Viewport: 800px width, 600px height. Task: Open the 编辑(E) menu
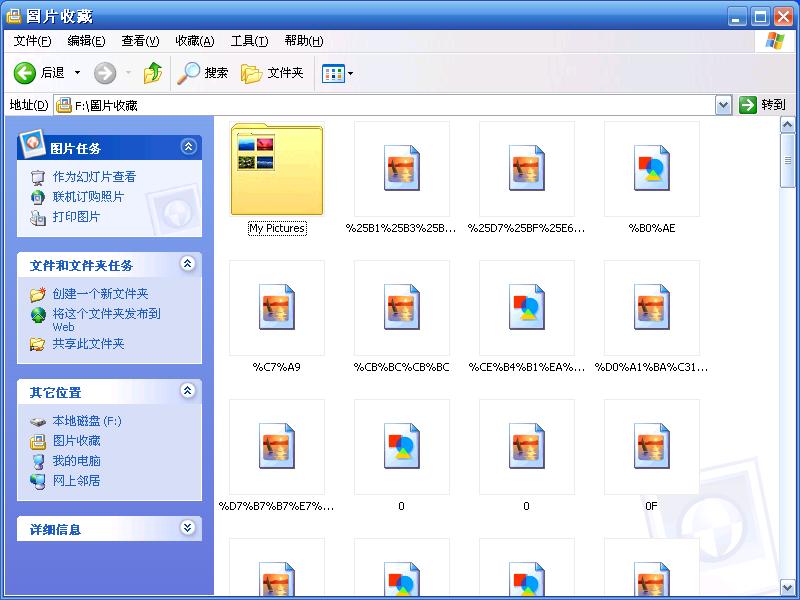click(86, 41)
